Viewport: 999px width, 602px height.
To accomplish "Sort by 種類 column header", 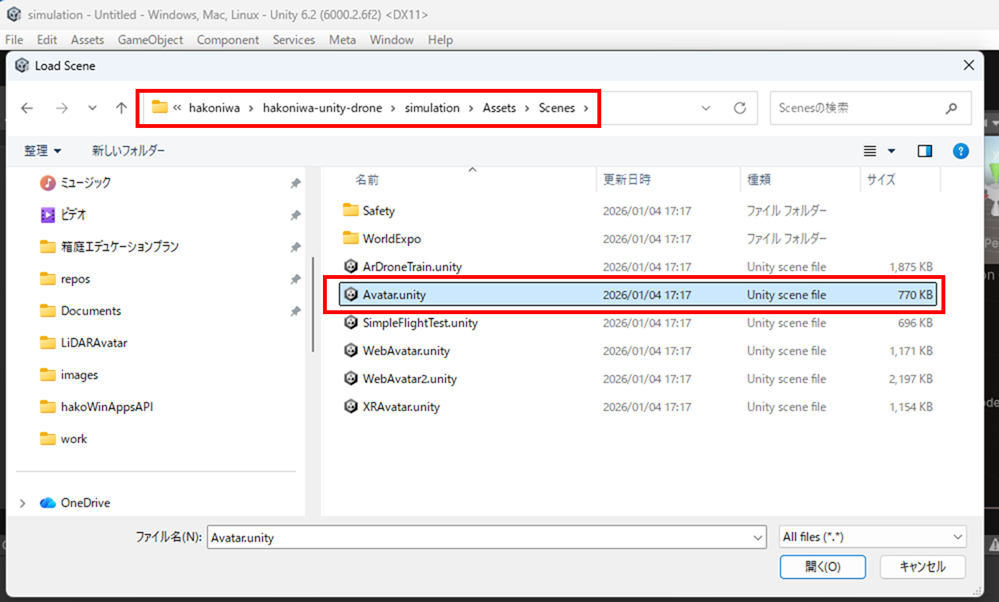I will tap(759, 180).
